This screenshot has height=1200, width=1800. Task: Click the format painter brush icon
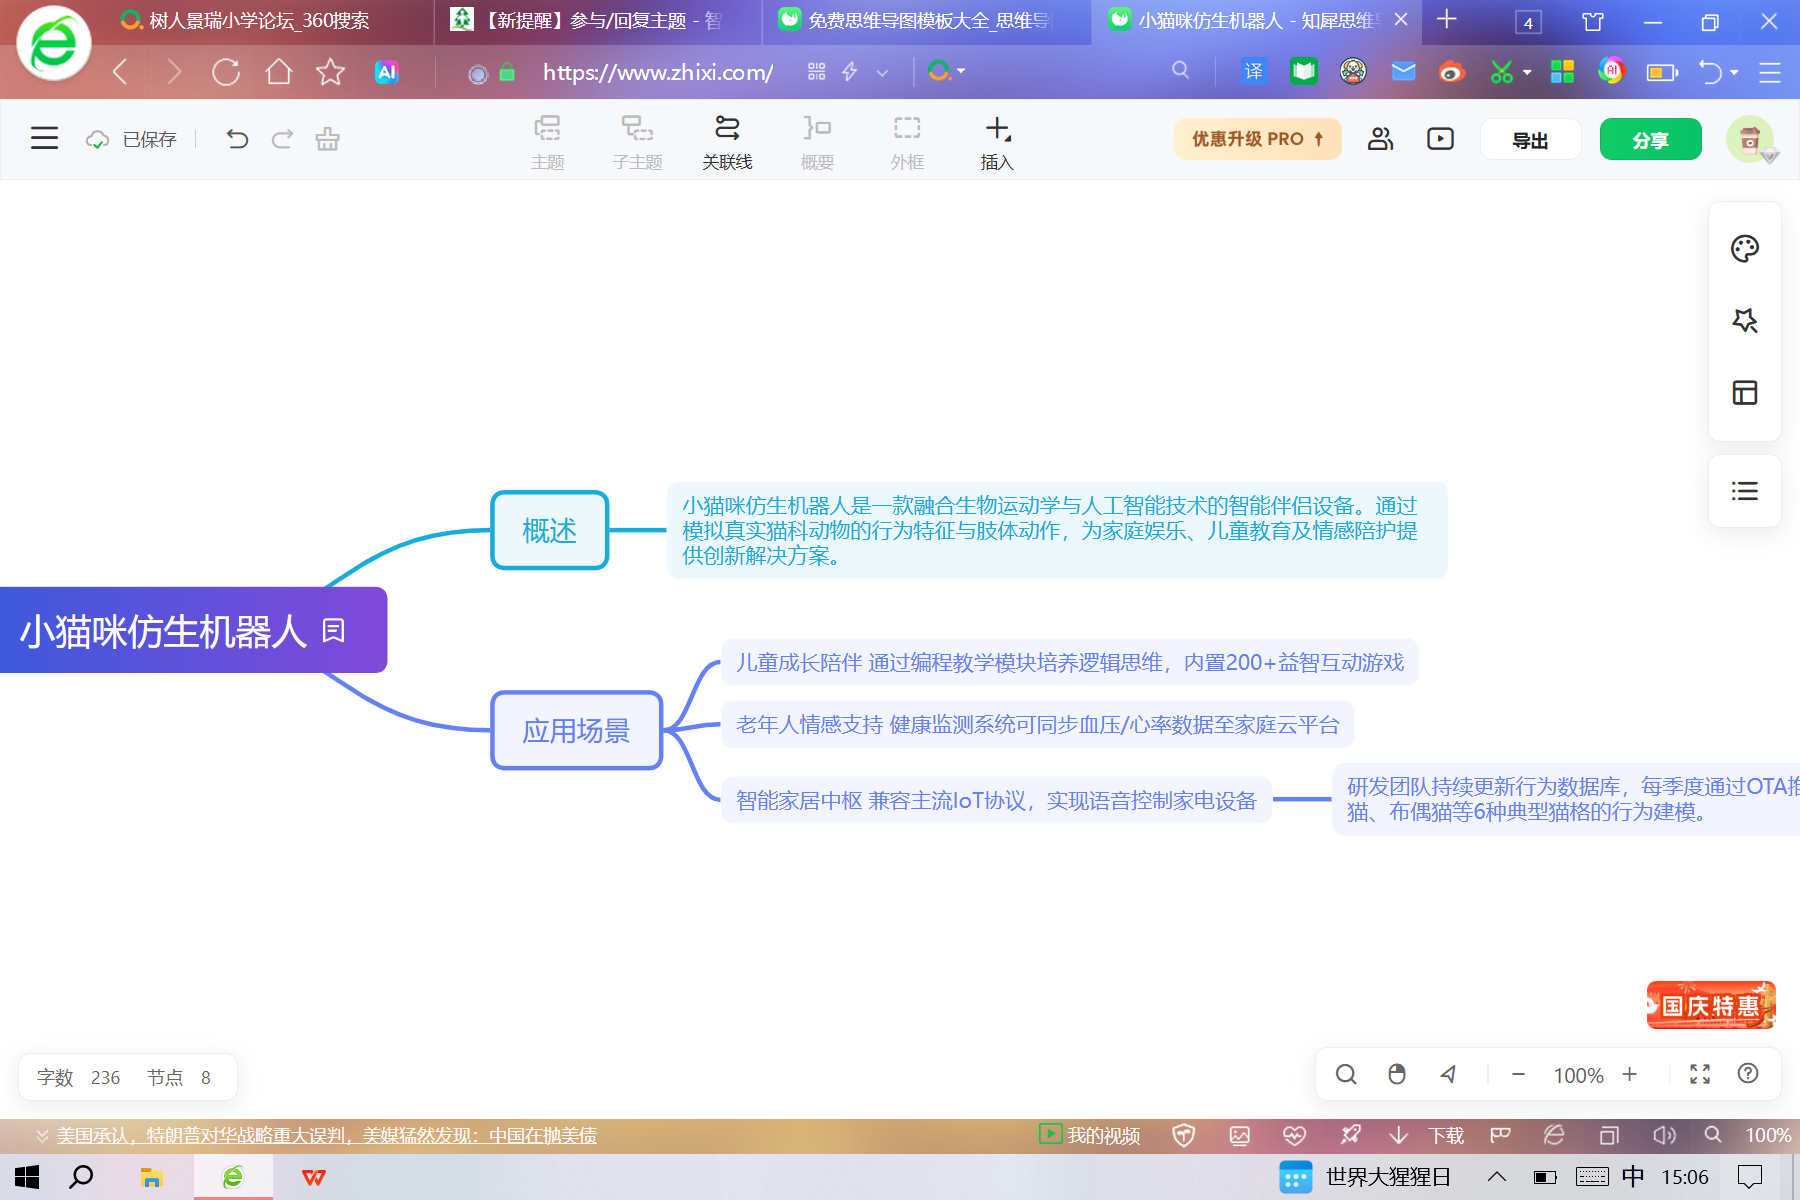click(x=327, y=139)
